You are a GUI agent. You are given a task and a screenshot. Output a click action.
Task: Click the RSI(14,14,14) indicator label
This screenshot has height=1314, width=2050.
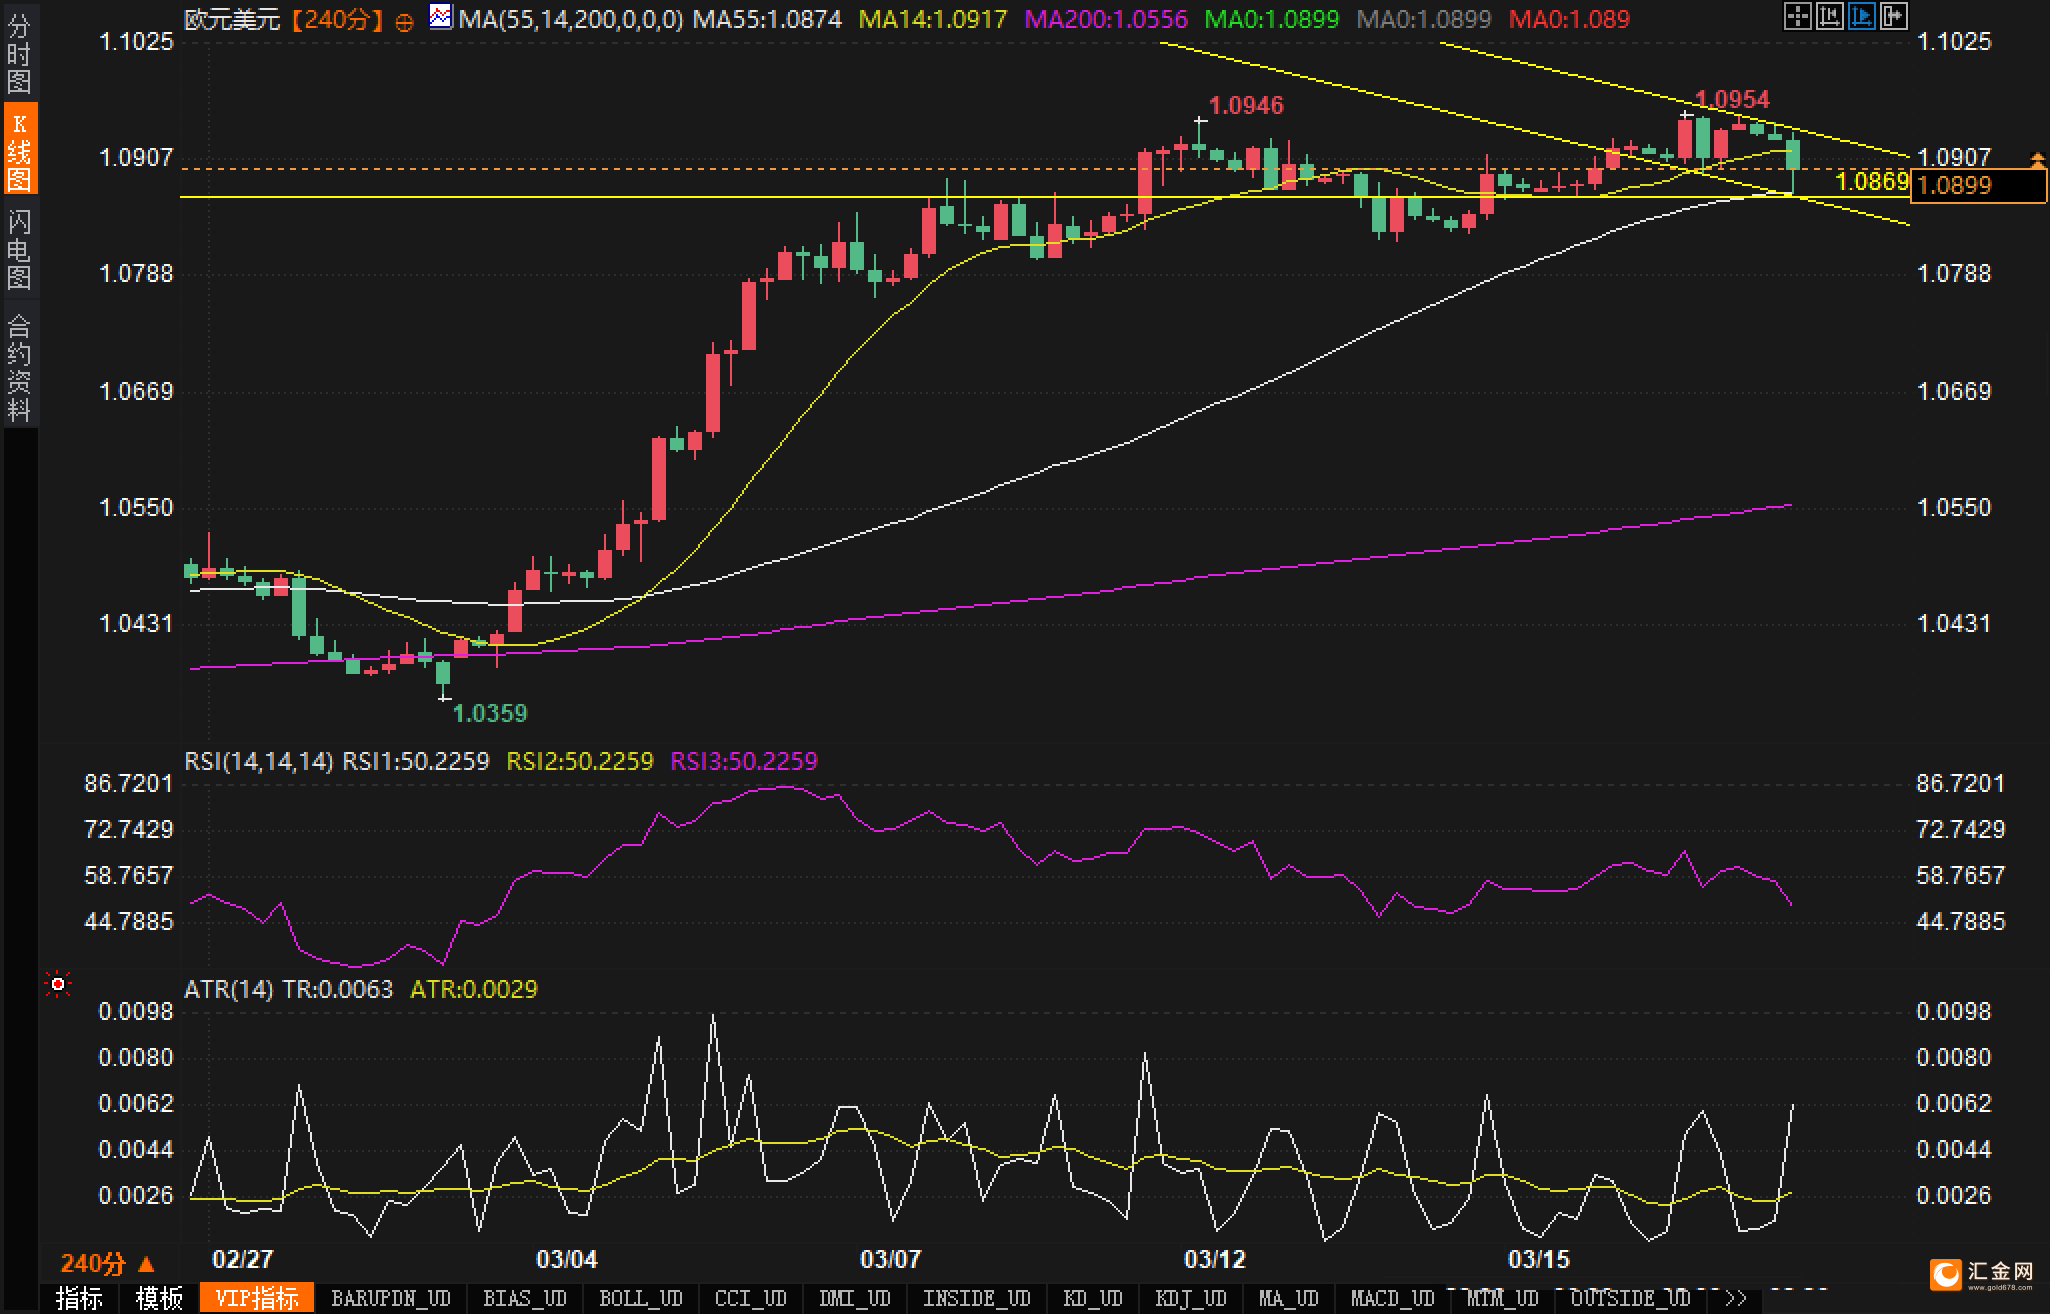pyautogui.click(x=259, y=761)
